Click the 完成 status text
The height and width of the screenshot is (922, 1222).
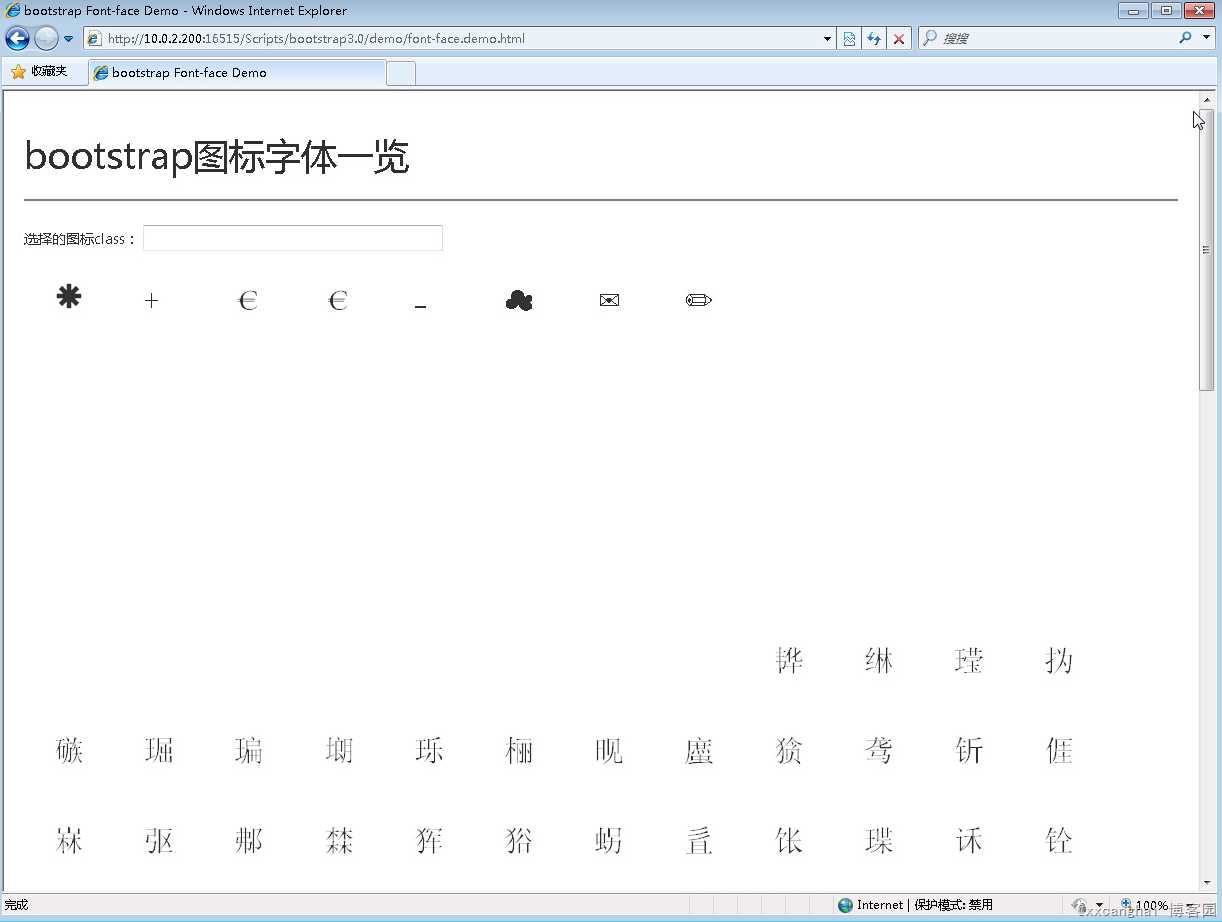pyautogui.click(x=17, y=905)
